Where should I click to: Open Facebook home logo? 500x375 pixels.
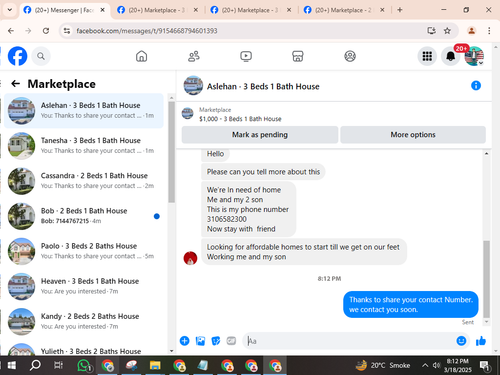[x=17, y=56]
